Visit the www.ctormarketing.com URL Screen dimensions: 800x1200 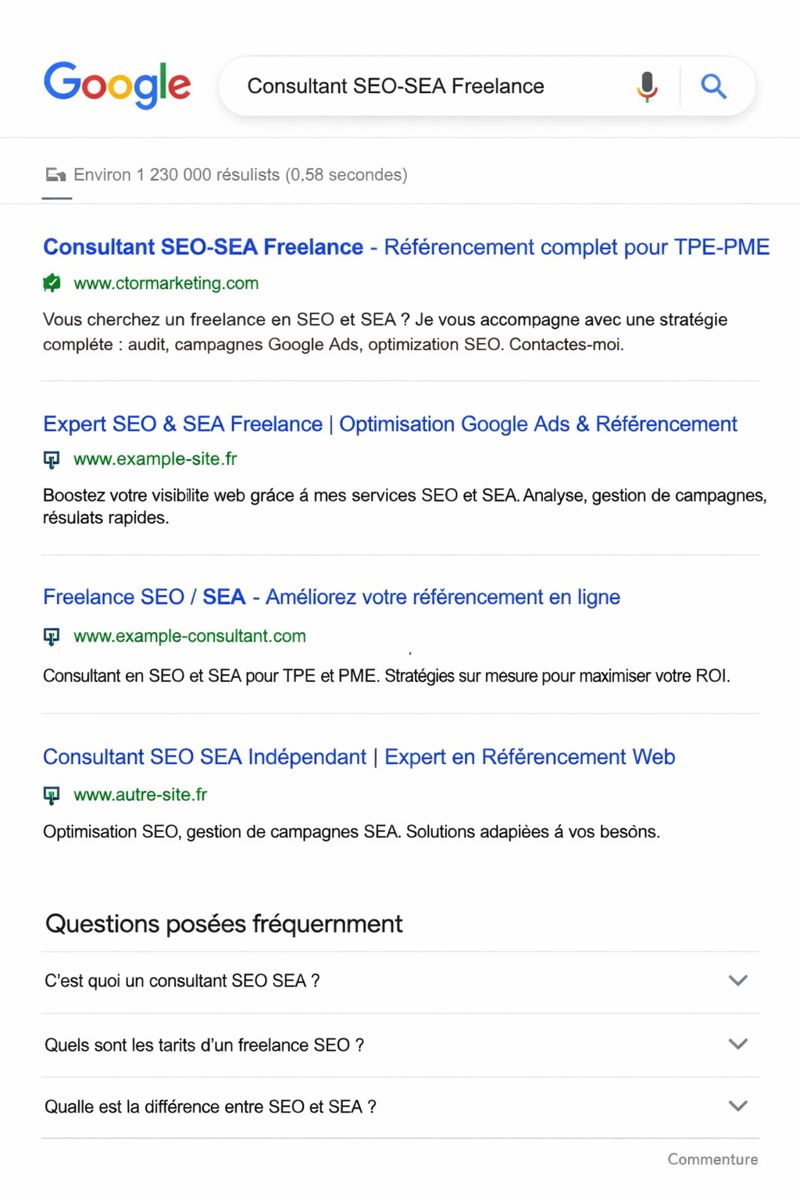click(x=161, y=283)
